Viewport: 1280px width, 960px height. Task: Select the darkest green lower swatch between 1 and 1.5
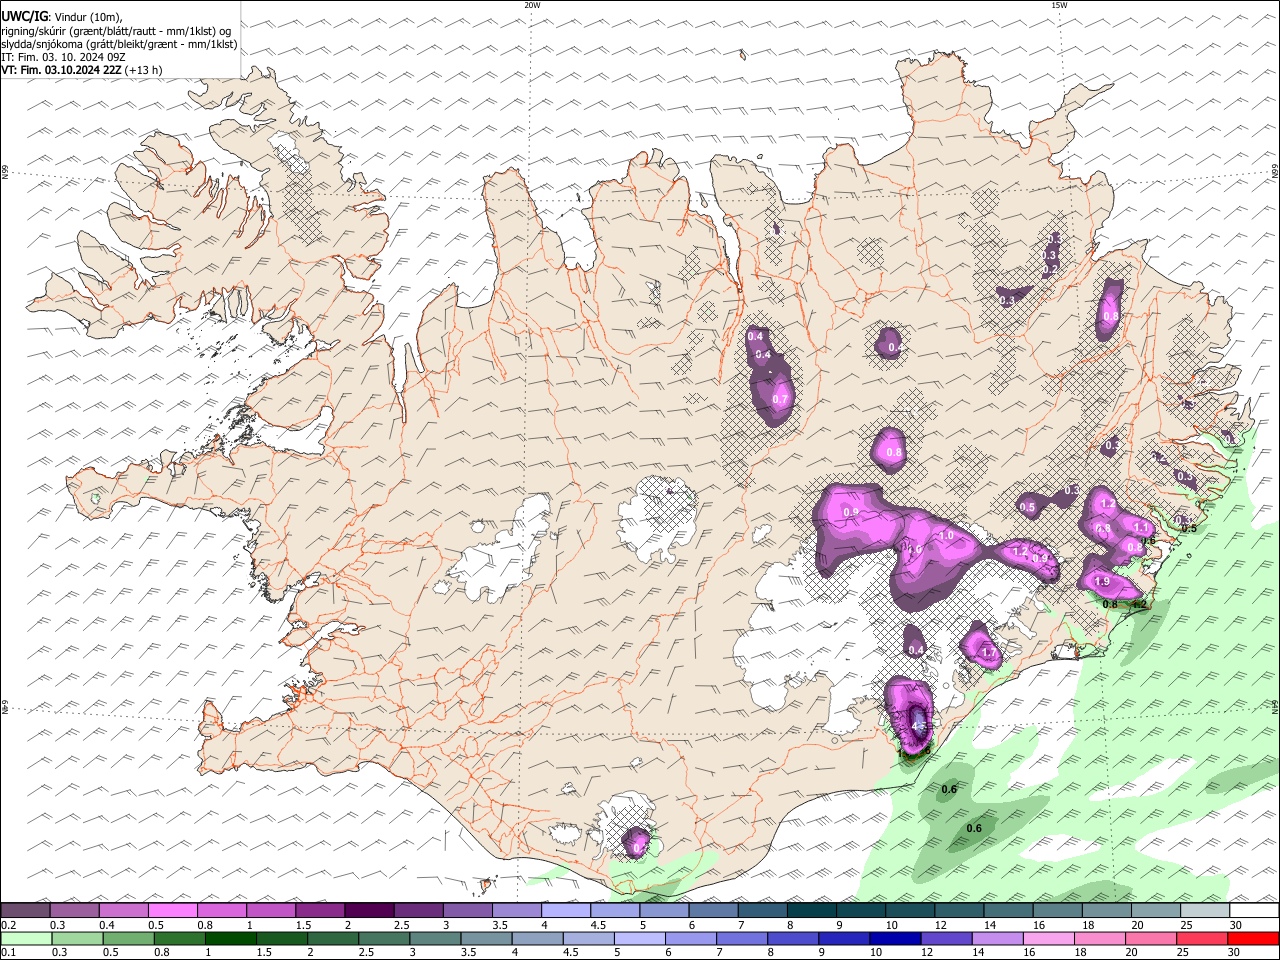[x=230, y=939]
